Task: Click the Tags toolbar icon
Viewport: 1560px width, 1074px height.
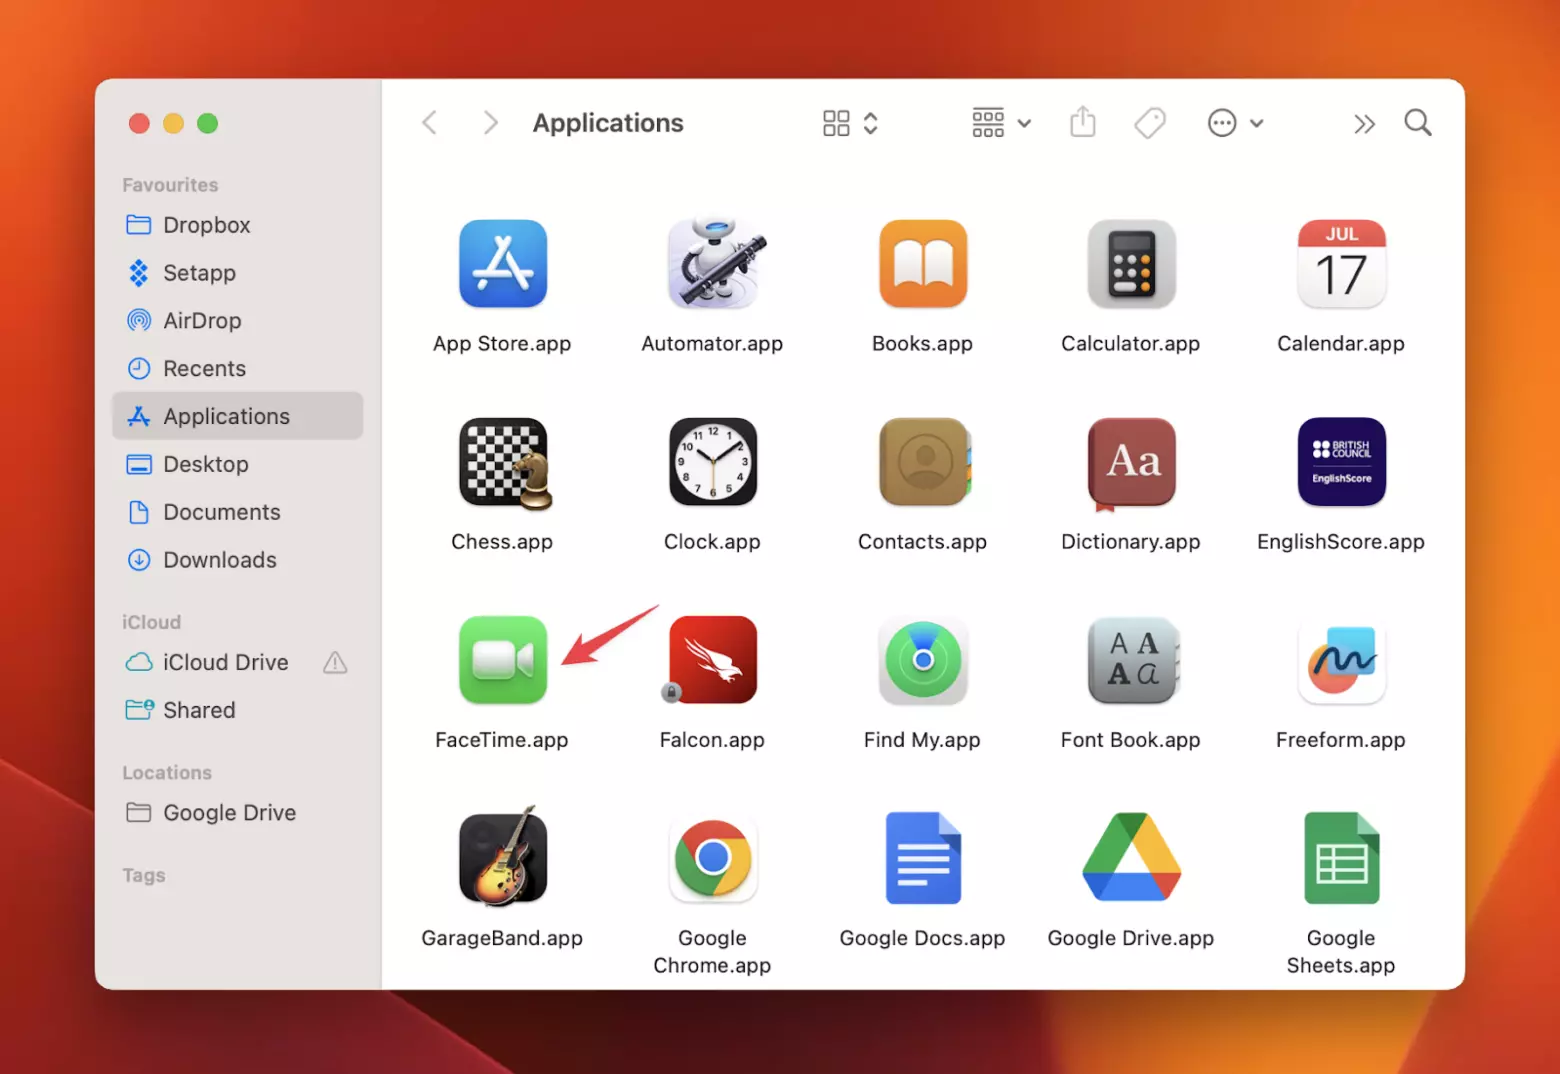Action: pyautogui.click(x=1150, y=123)
